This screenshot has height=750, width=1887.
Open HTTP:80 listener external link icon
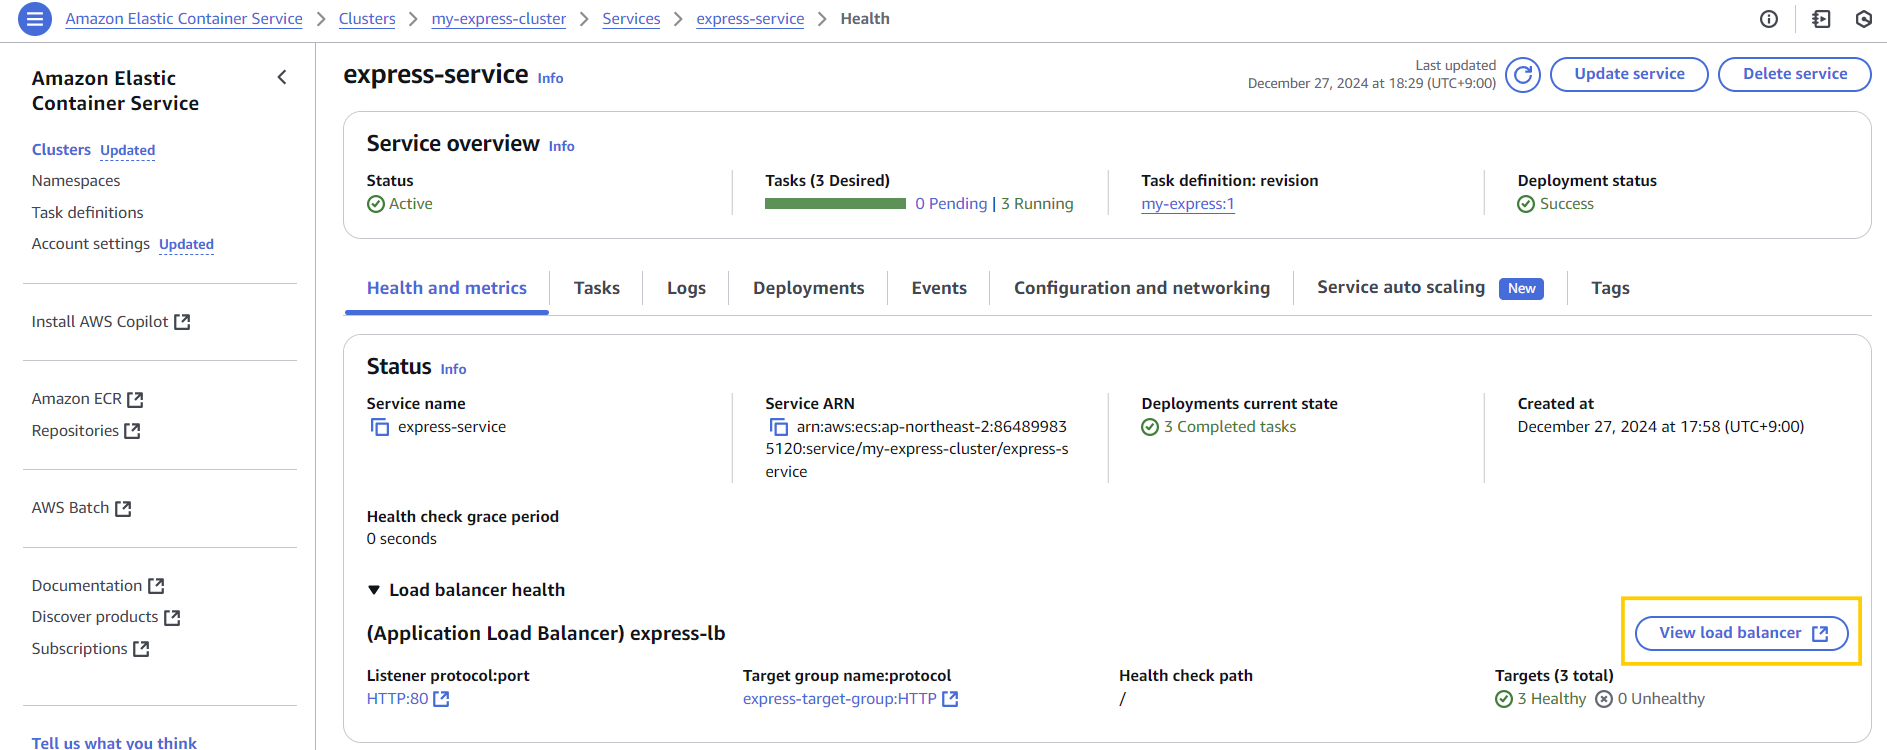click(441, 699)
